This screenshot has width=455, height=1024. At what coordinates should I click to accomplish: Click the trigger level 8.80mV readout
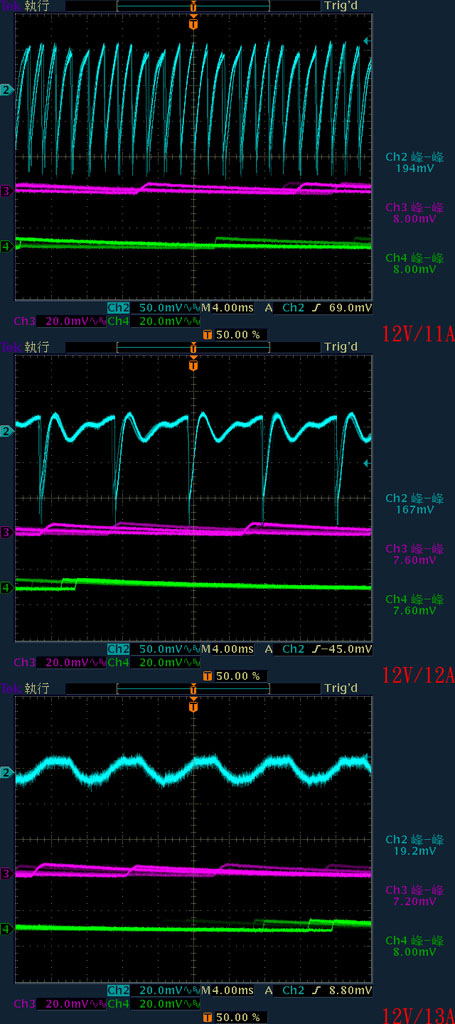352,991
